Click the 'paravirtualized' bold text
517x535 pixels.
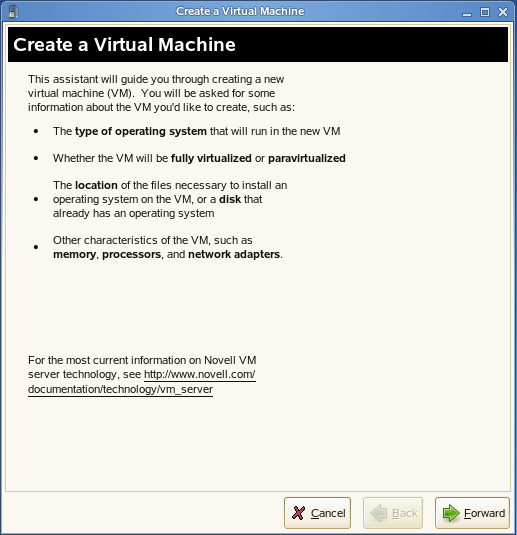point(307,158)
